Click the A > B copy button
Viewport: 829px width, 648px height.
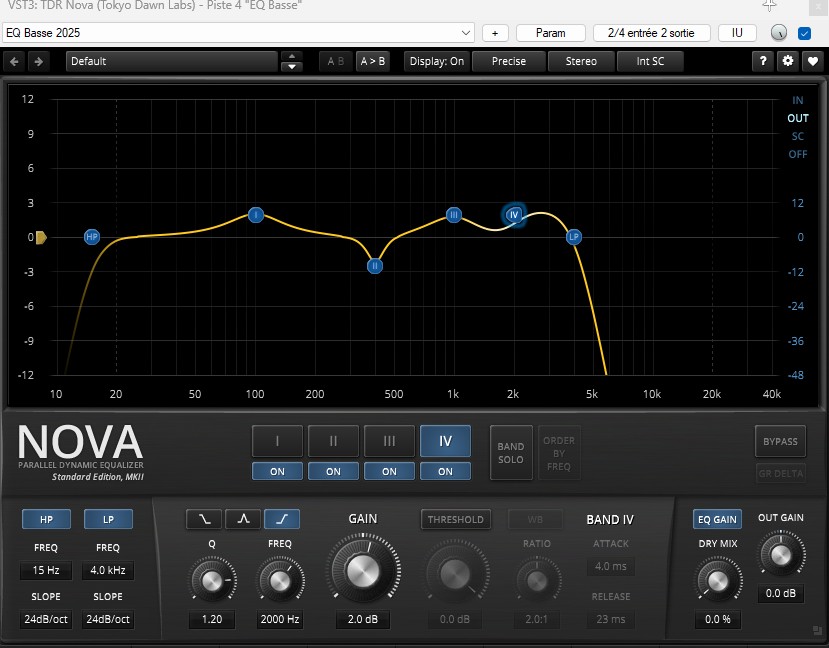coord(373,61)
